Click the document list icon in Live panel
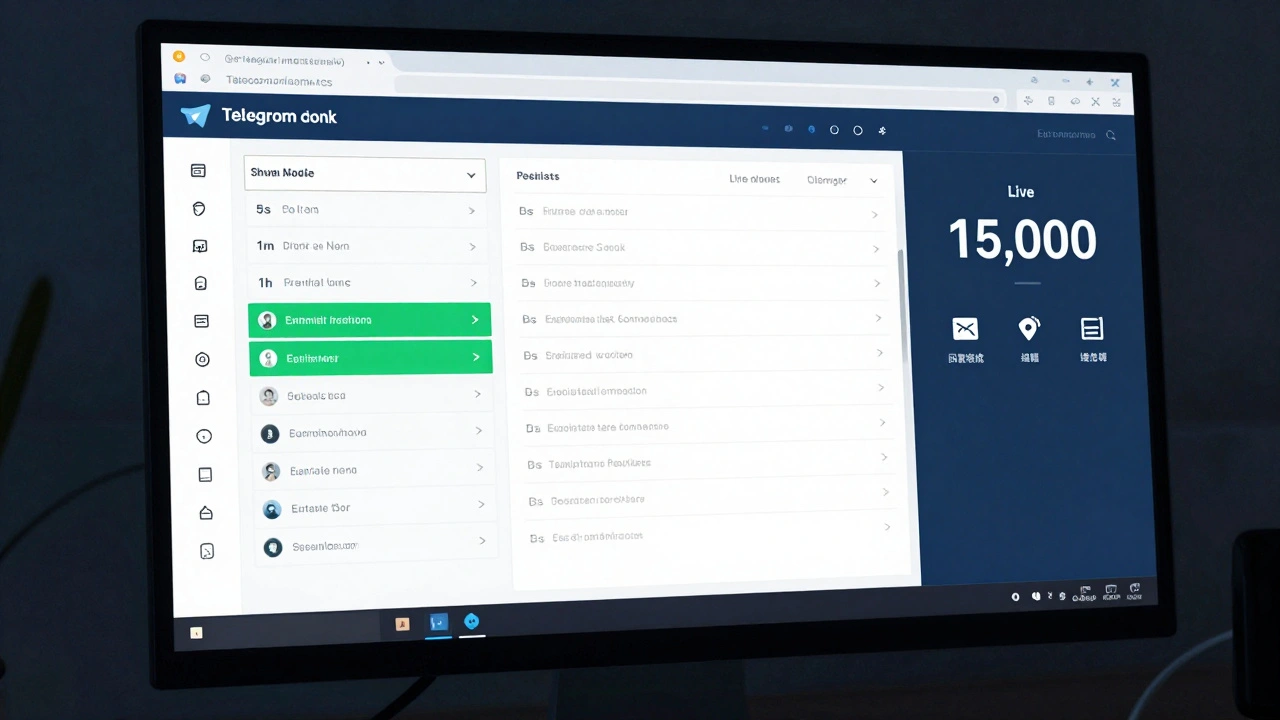This screenshot has height=720, width=1280. (x=1092, y=328)
